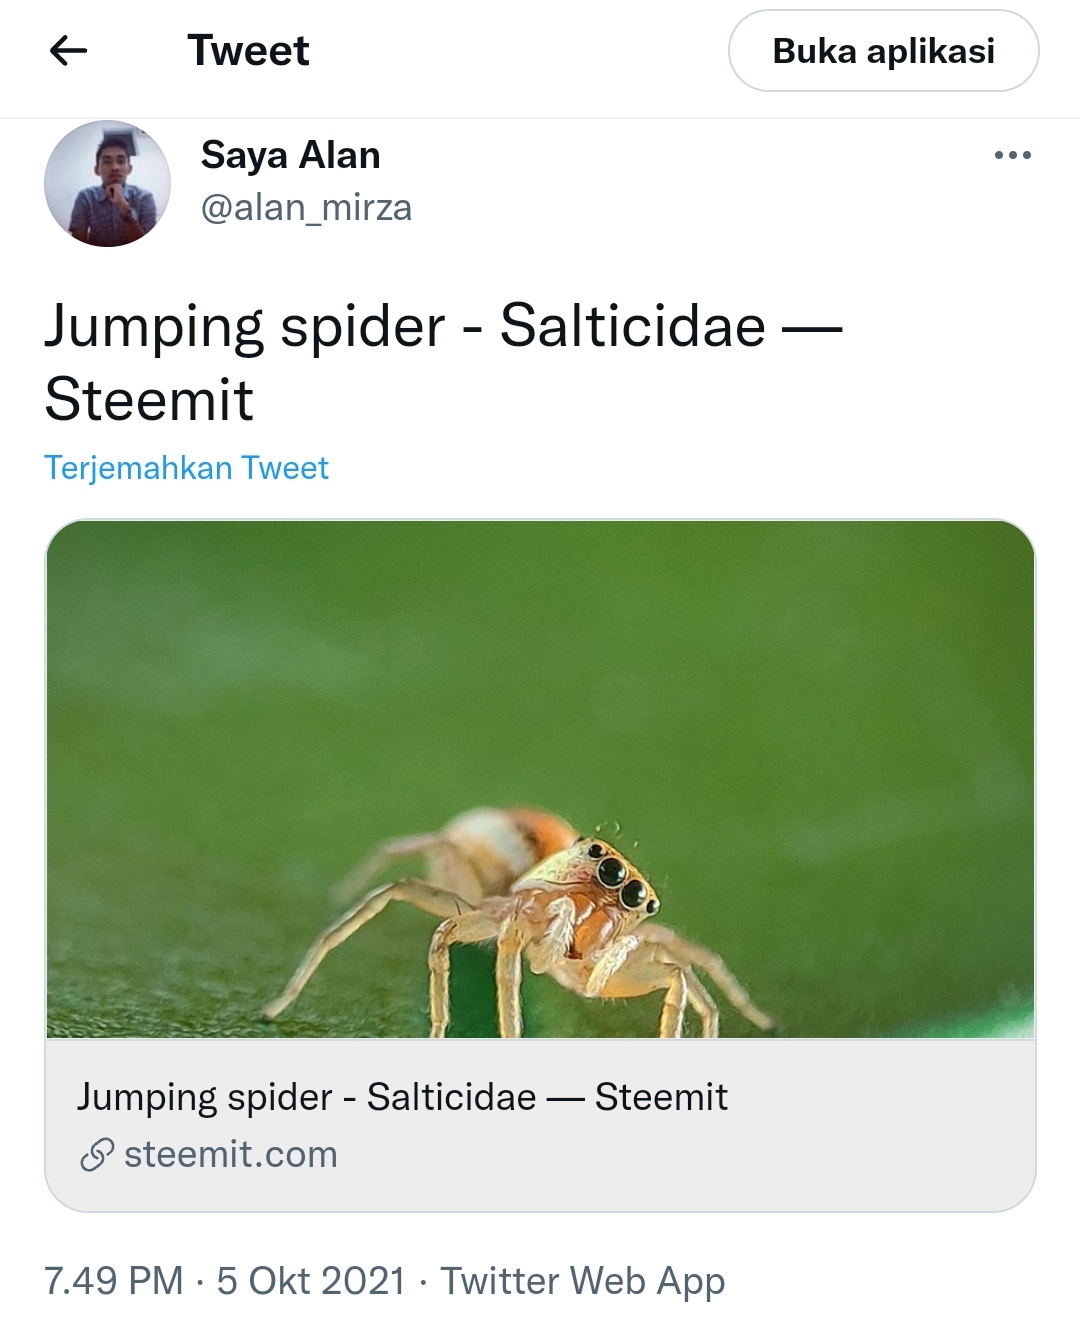Click the link card title below the photo
This screenshot has height=1337, width=1080.
(x=402, y=1097)
